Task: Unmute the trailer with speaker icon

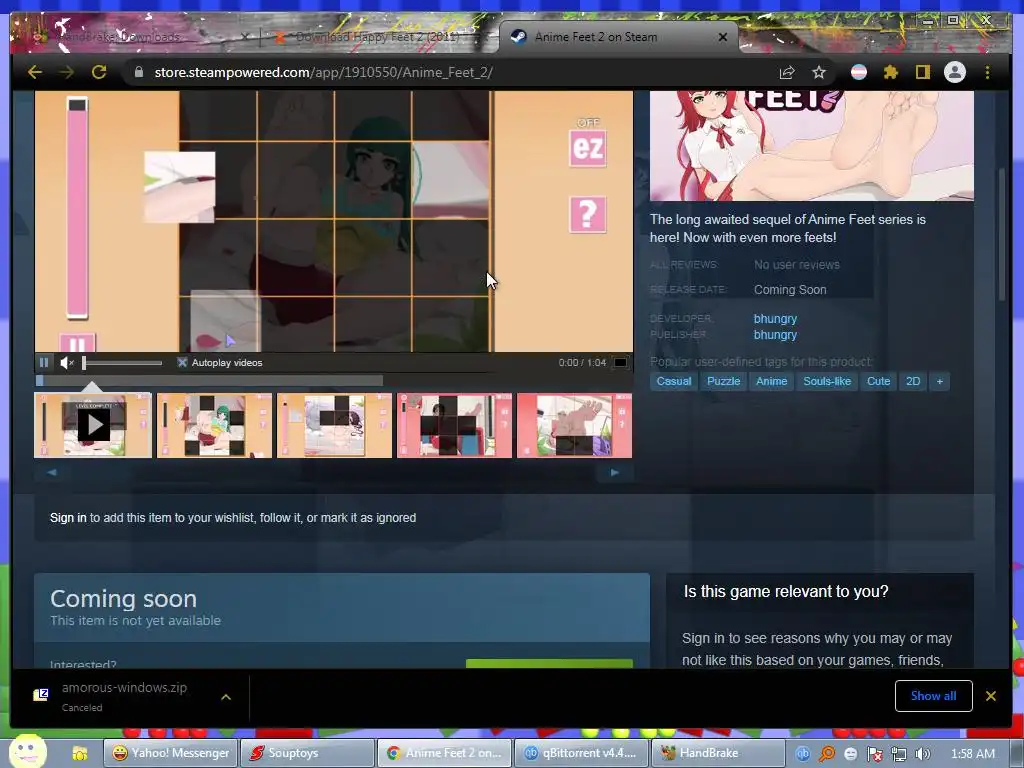Action: point(67,362)
